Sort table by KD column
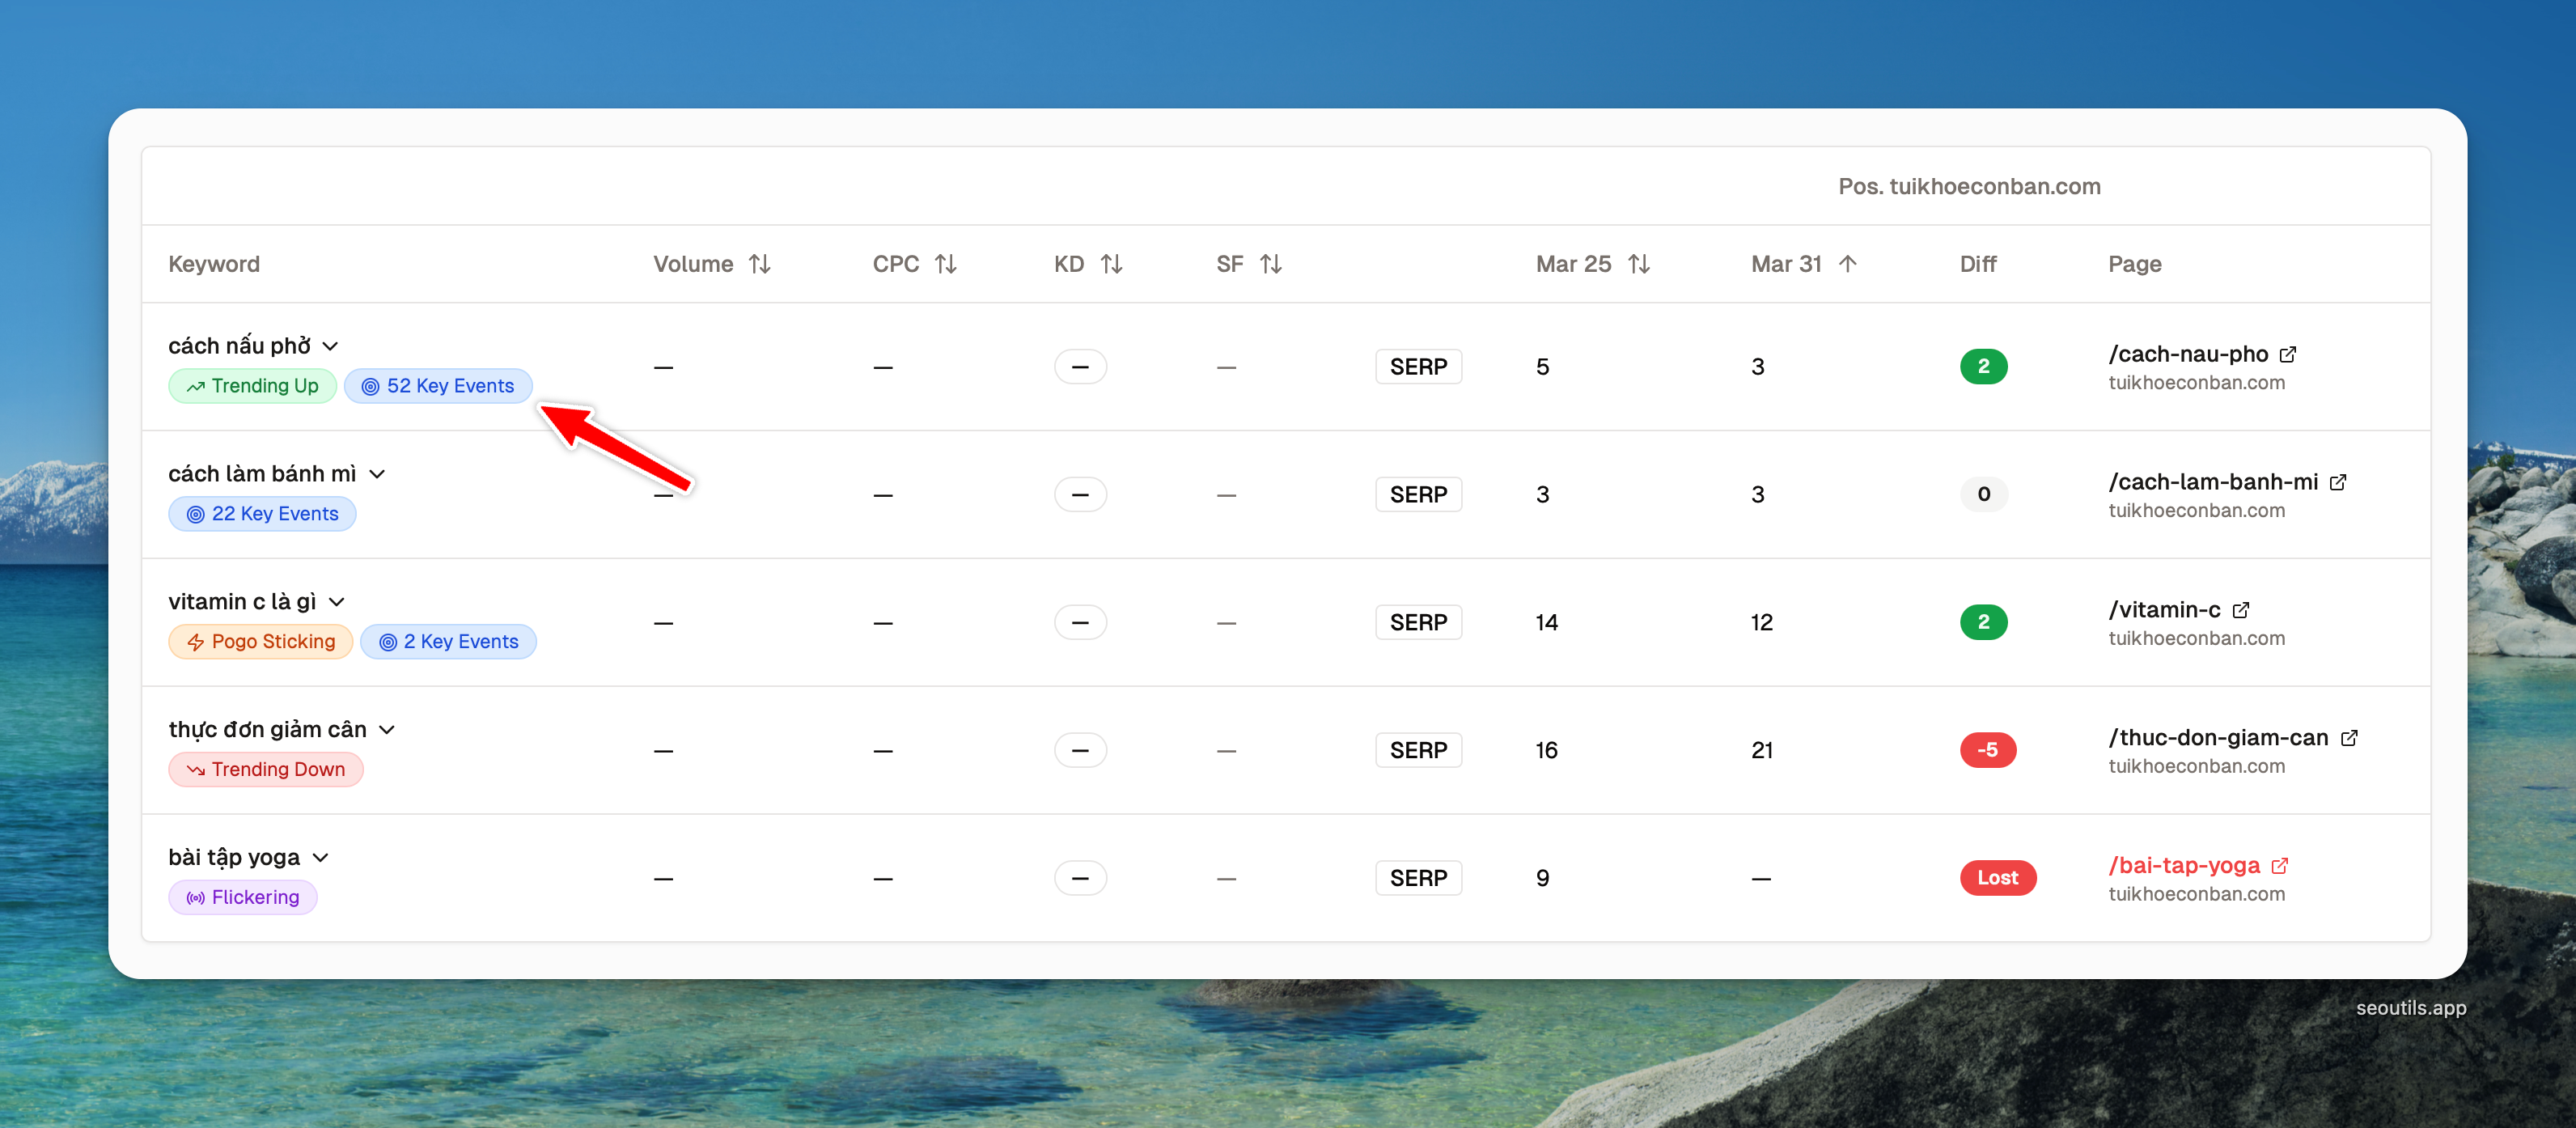 click(1111, 264)
